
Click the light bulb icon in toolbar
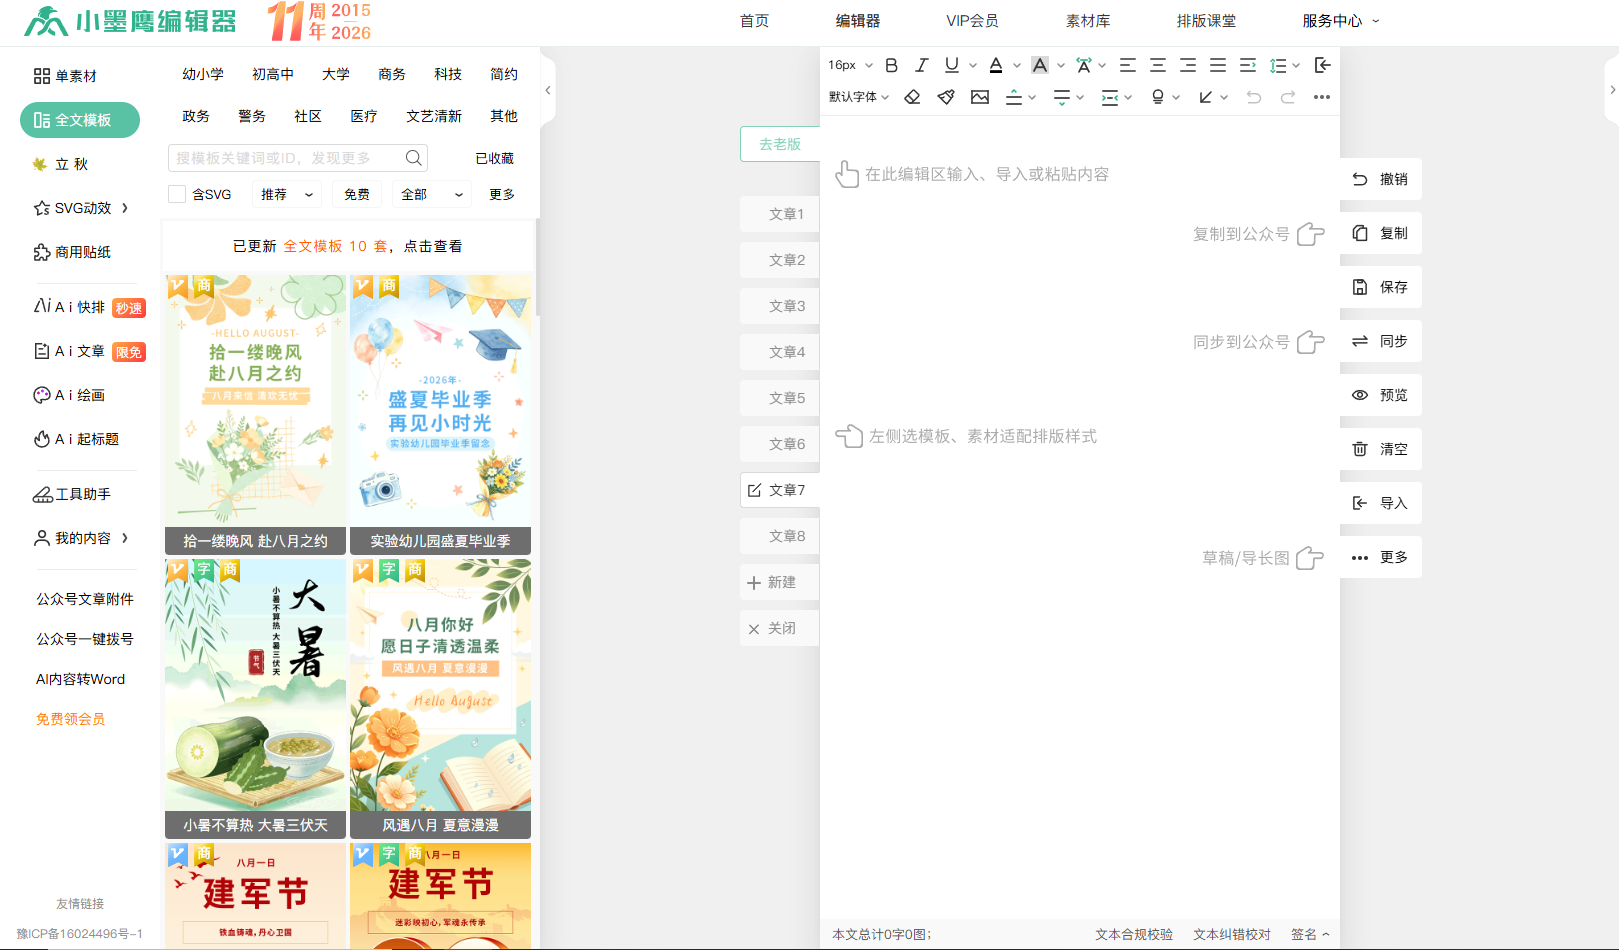click(1158, 97)
